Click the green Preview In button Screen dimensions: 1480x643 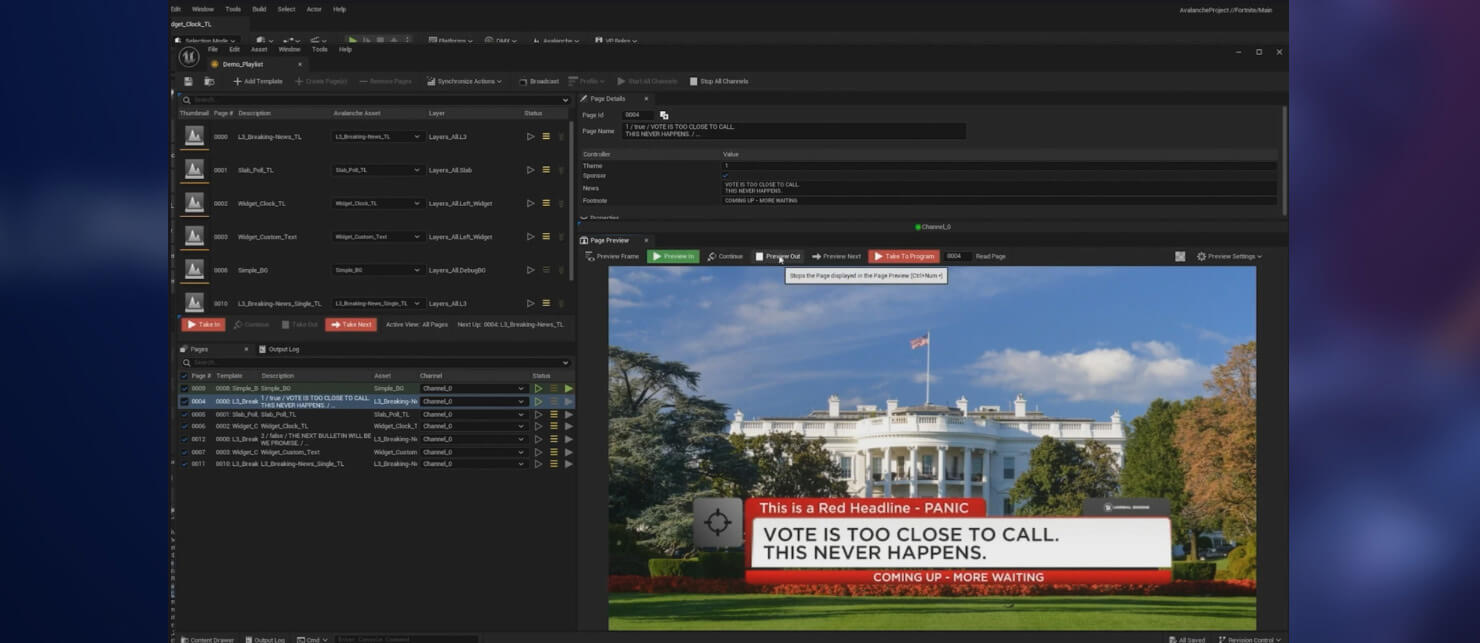click(x=673, y=256)
